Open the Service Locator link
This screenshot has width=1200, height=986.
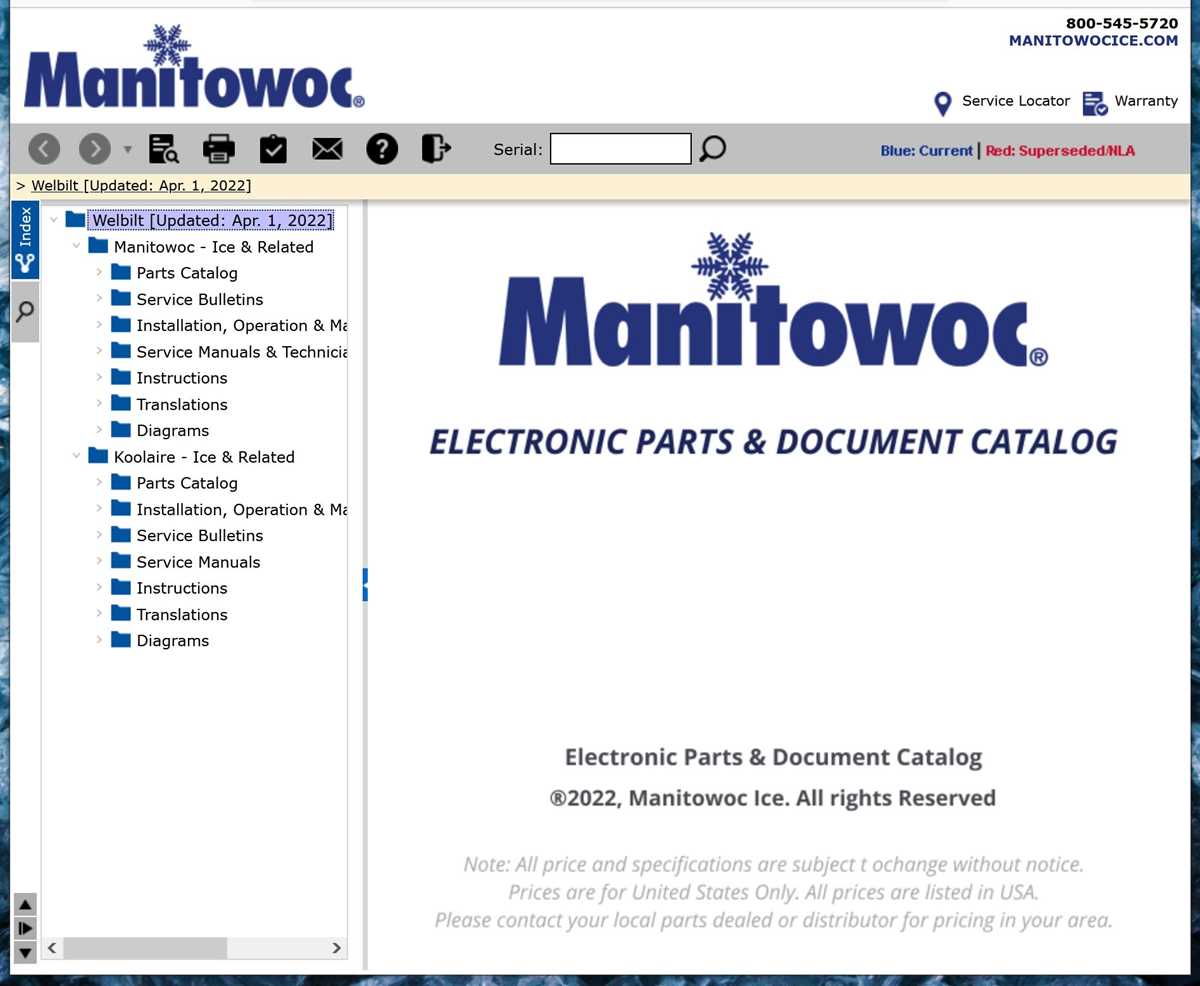pyautogui.click(x=1016, y=101)
